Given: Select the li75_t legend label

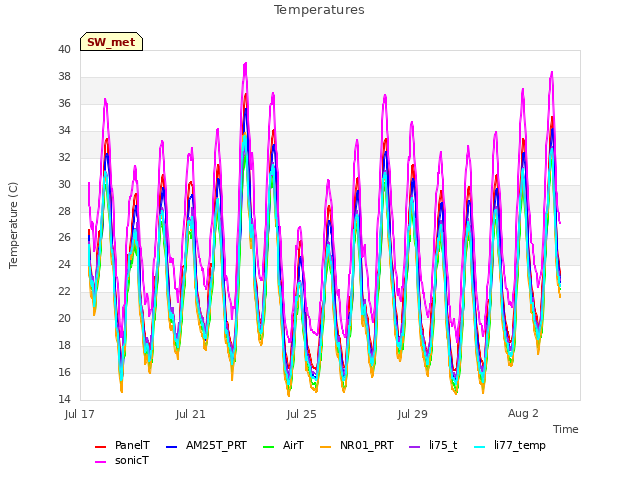Looking at the screenshot, I should click(443, 445).
